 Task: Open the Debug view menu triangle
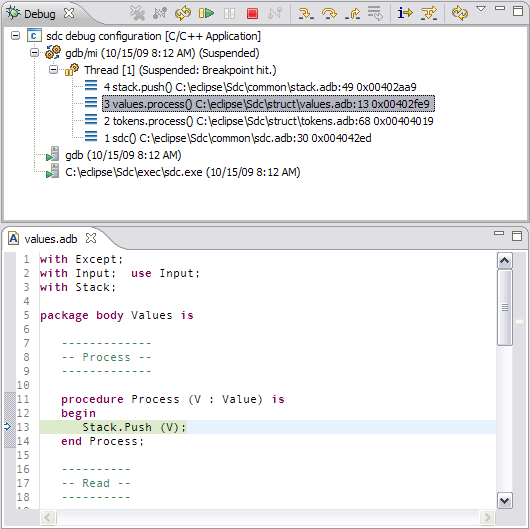pyautogui.click(x=481, y=8)
